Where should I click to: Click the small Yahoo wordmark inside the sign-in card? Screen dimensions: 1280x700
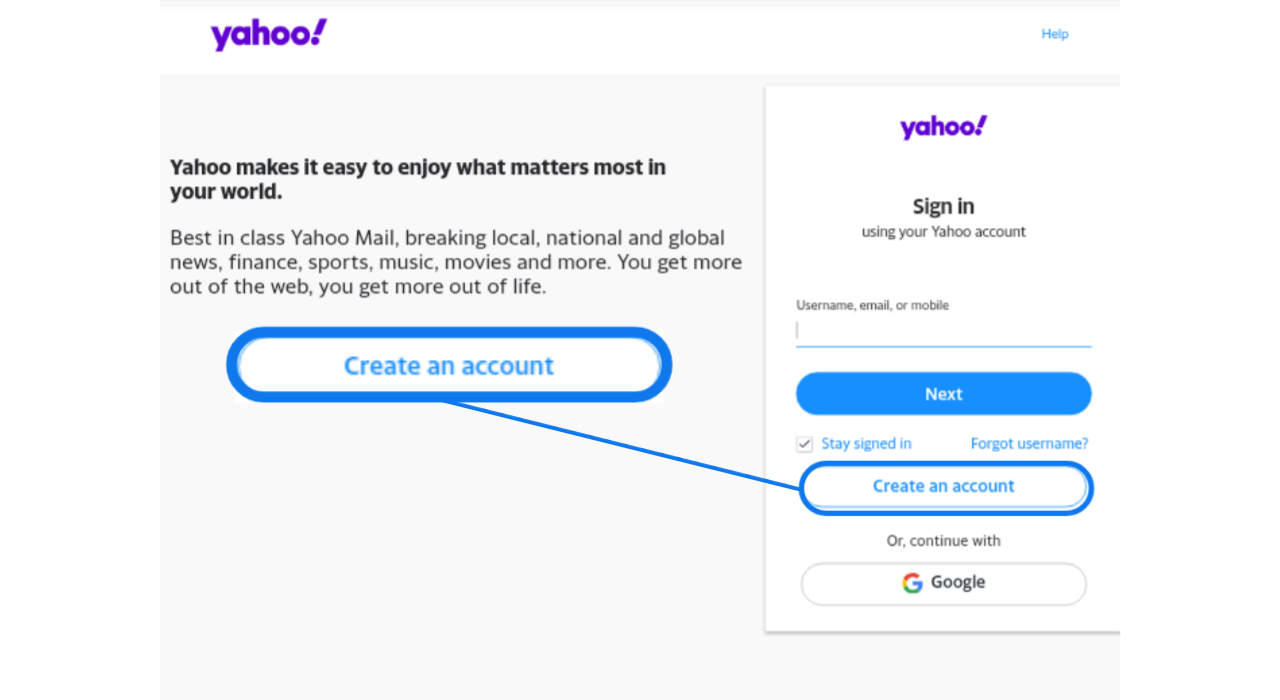(x=943, y=126)
